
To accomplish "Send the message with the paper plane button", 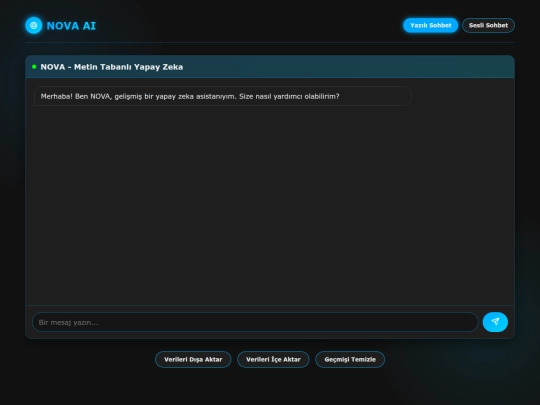I will tap(495, 322).
